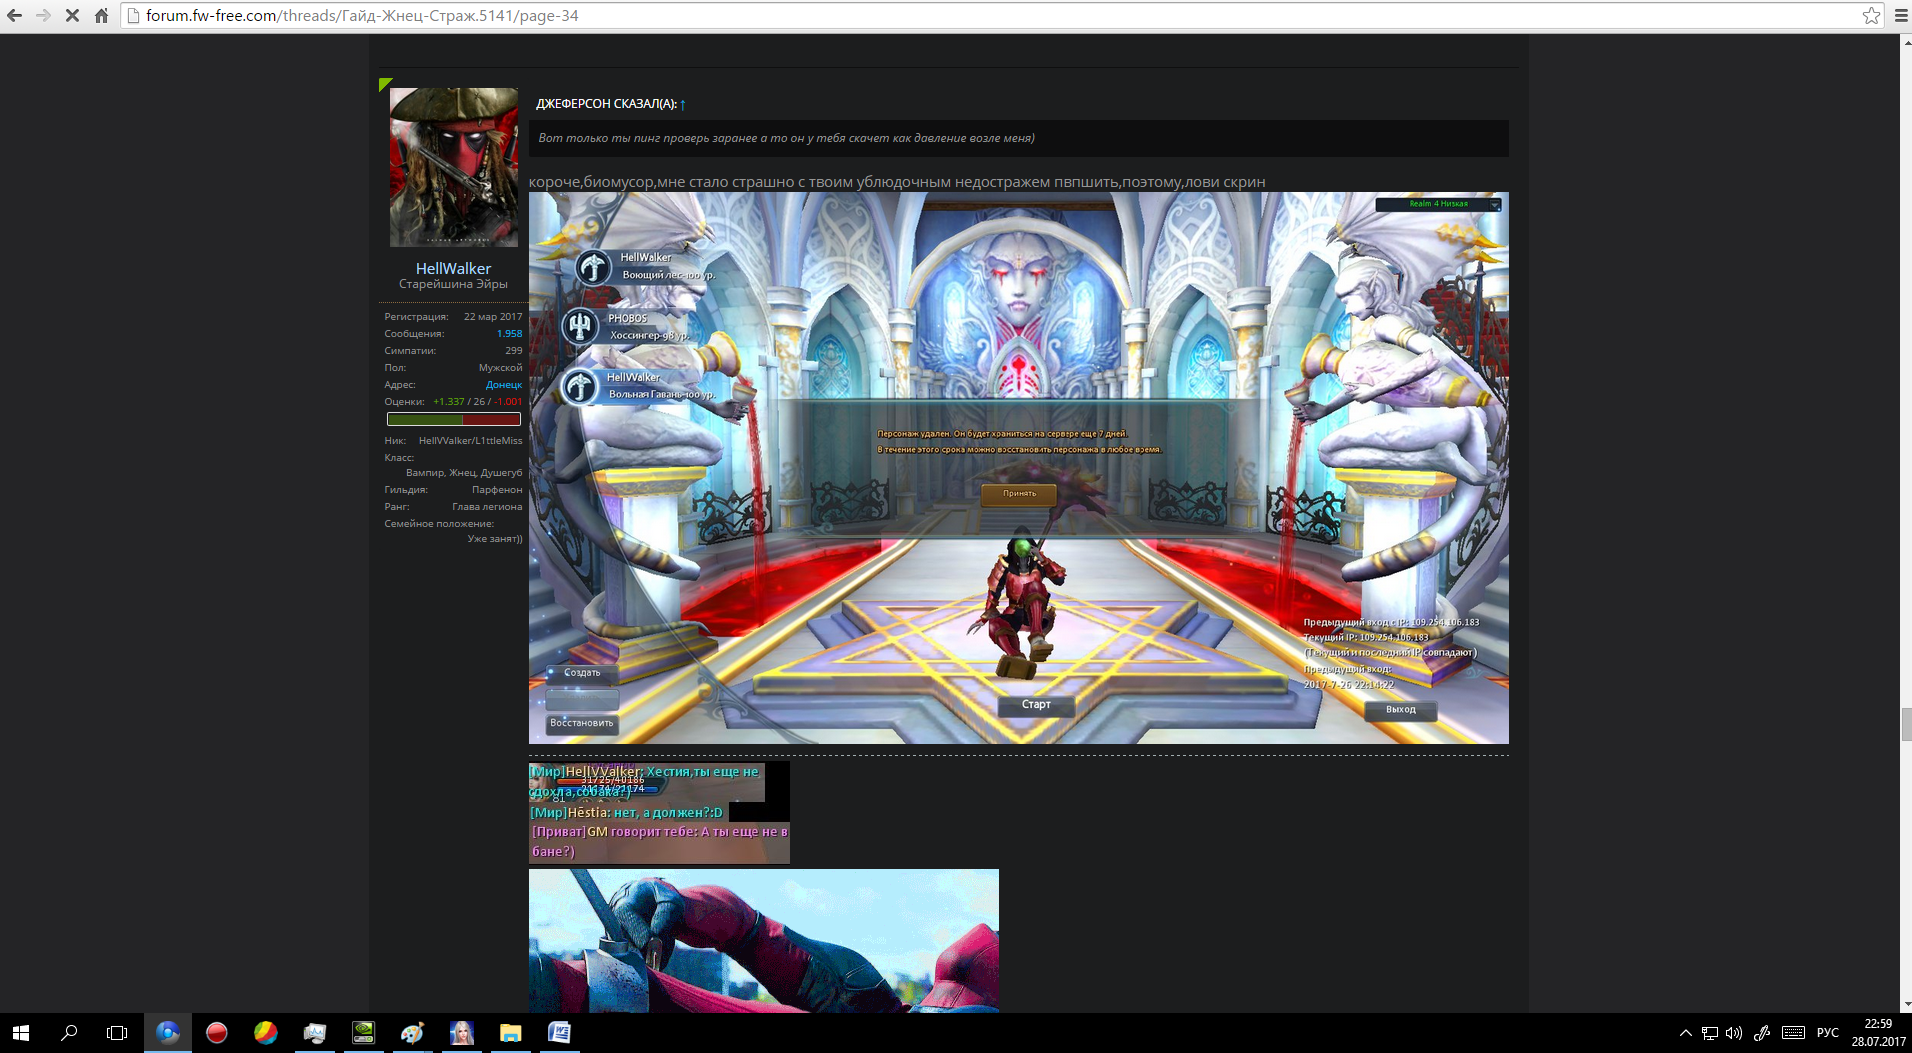Click the page vertical scrollbar thumb

(x=1906, y=724)
